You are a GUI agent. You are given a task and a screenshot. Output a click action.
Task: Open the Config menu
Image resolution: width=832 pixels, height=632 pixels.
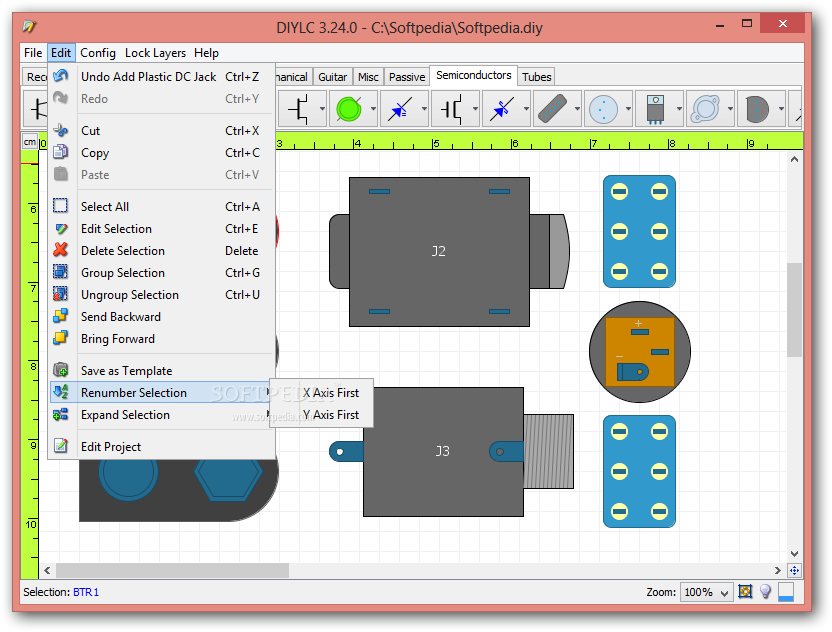(98, 53)
